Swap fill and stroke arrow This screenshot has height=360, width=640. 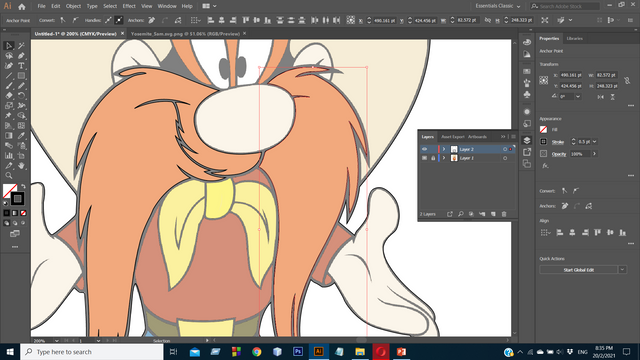[x=23, y=186]
